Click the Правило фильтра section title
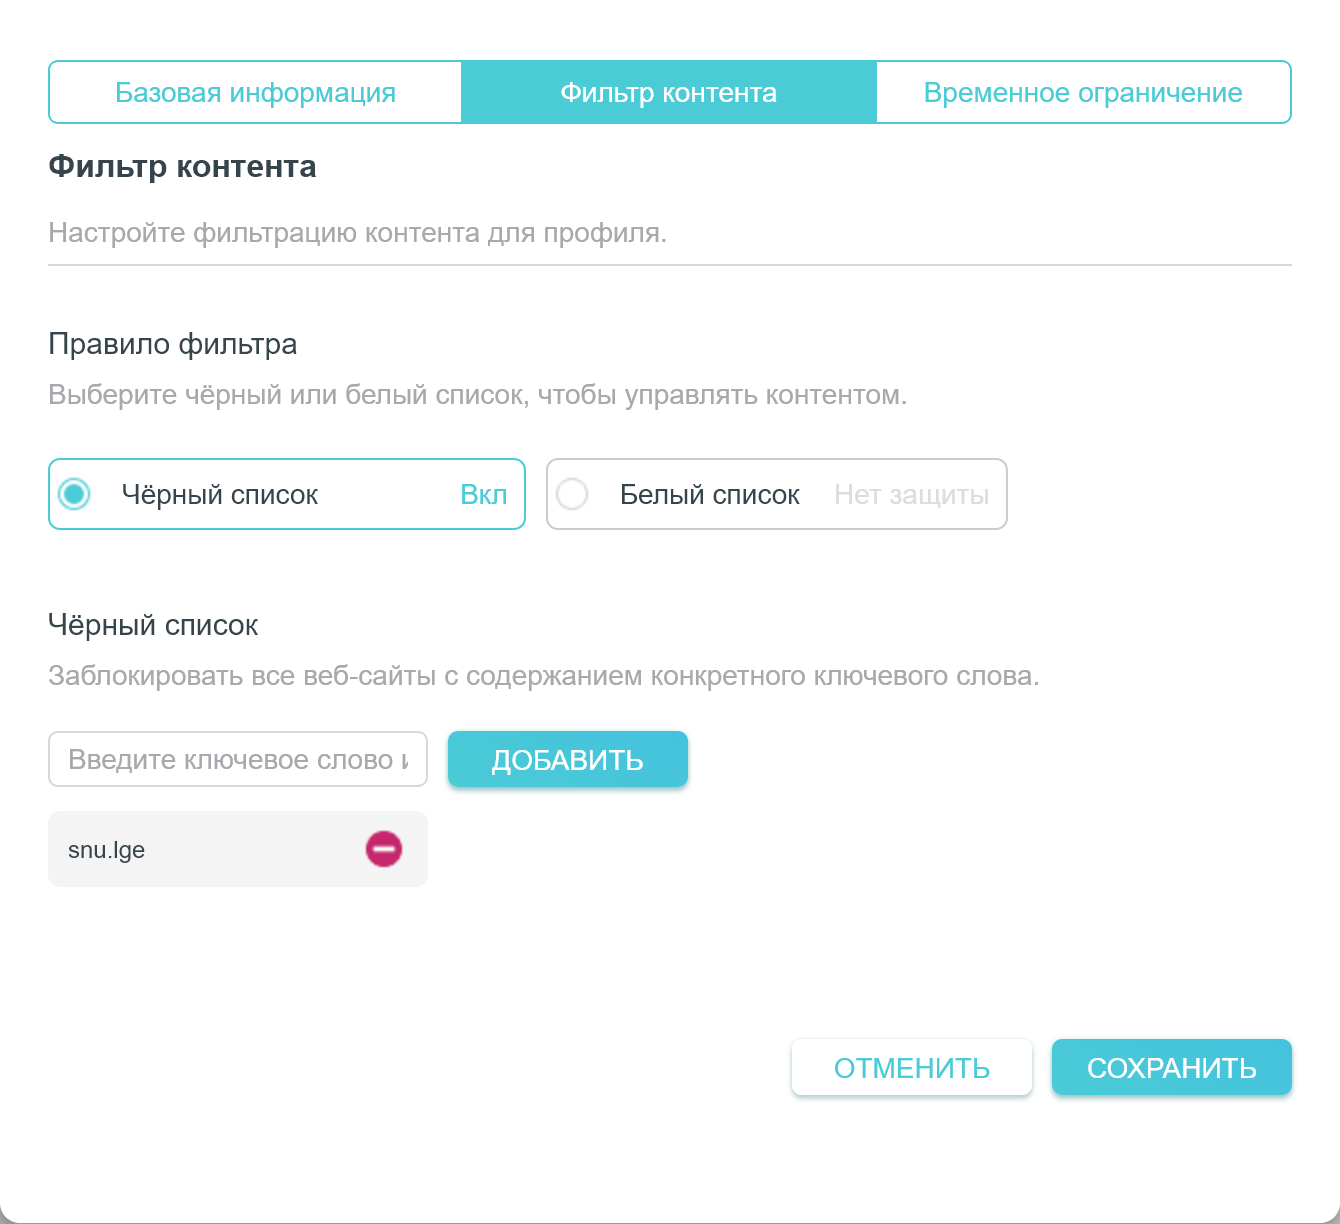Screen dimensions: 1340x1224 point(172,344)
